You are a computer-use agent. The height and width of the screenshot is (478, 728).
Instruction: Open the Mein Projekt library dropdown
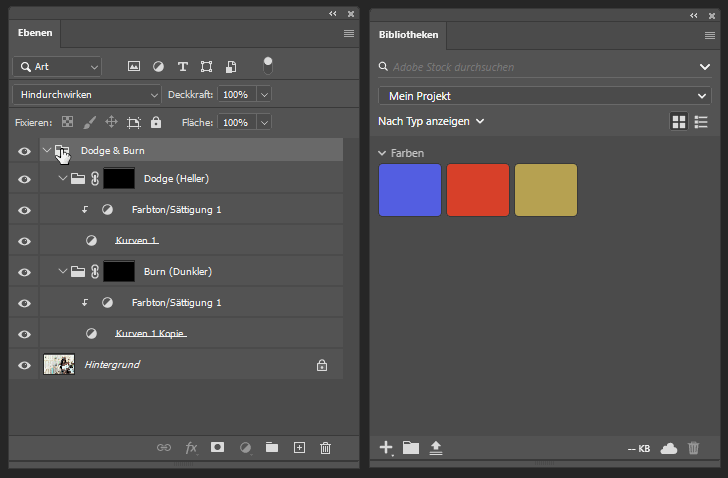click(544, 96)
